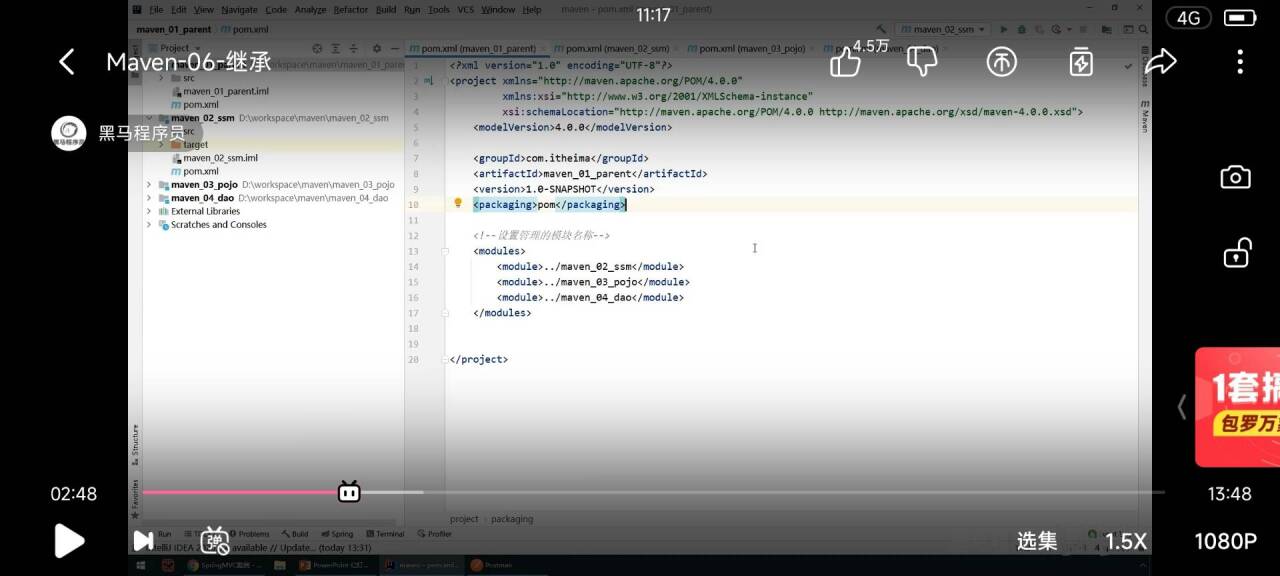Collapse the maven_02_ssm module node
This screenshot has width=1280, height=576.
pos(149,118)
